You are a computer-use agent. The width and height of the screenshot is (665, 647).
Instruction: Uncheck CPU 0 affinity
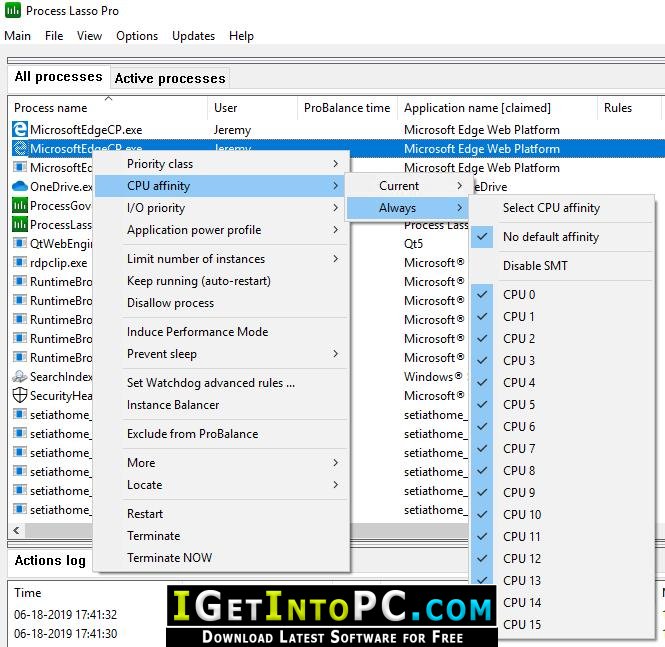click(x=562, y=295)
